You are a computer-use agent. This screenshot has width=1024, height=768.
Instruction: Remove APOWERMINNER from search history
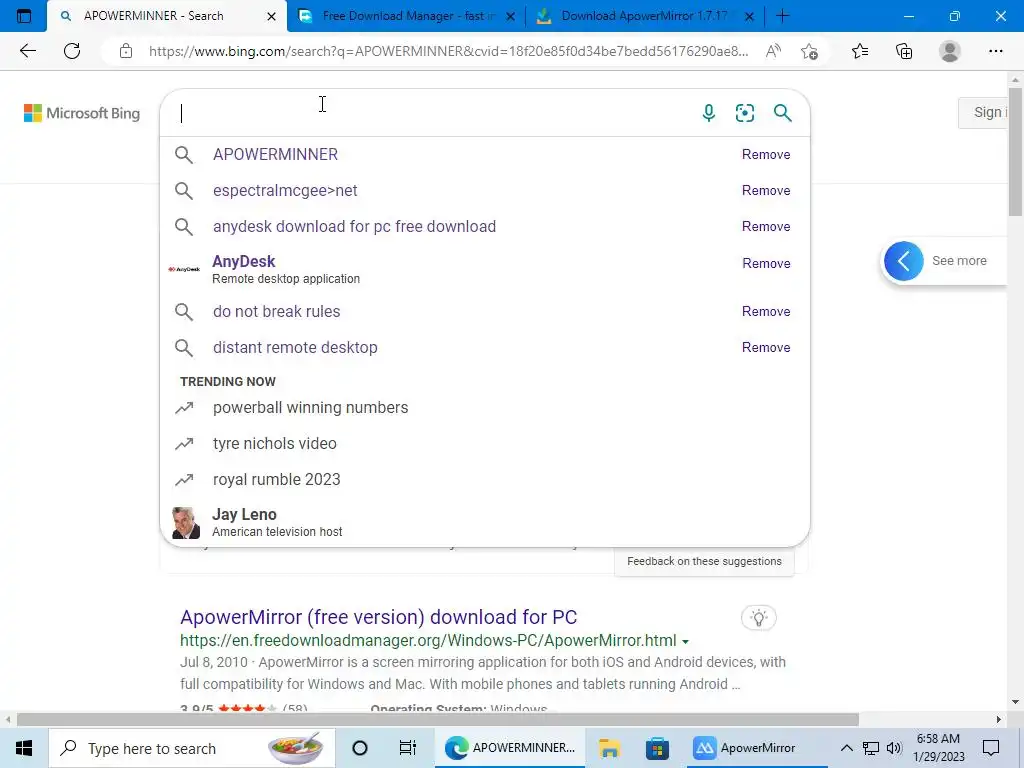coord(765,155)
